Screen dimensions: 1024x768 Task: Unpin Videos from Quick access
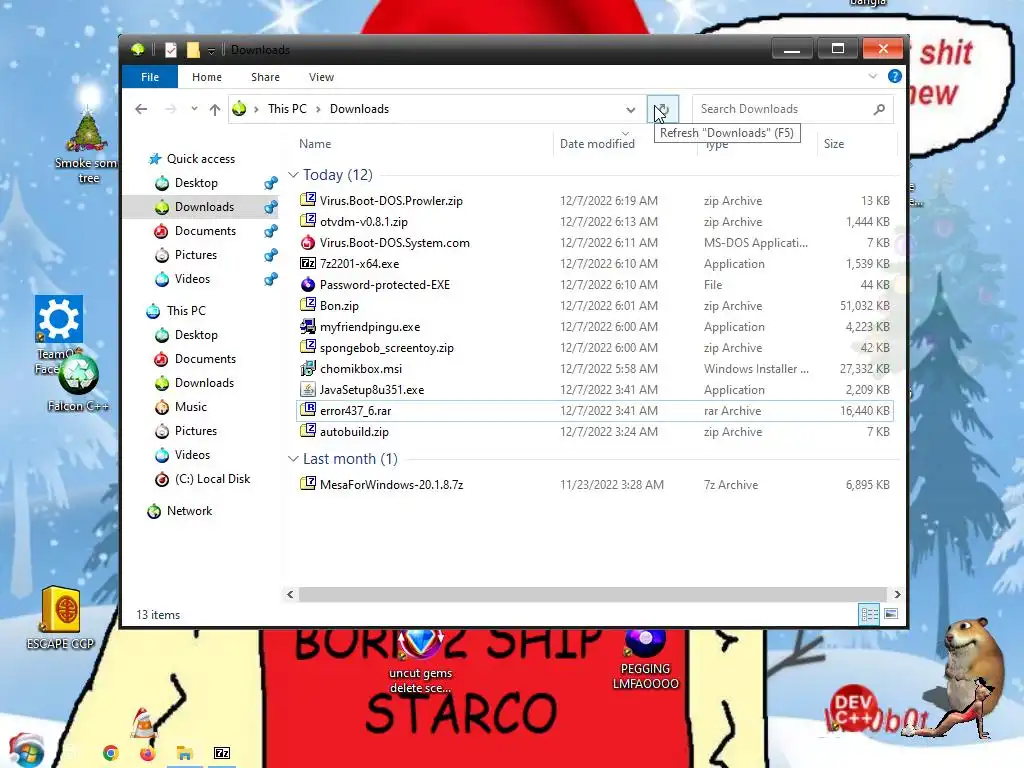click(271, 279)
